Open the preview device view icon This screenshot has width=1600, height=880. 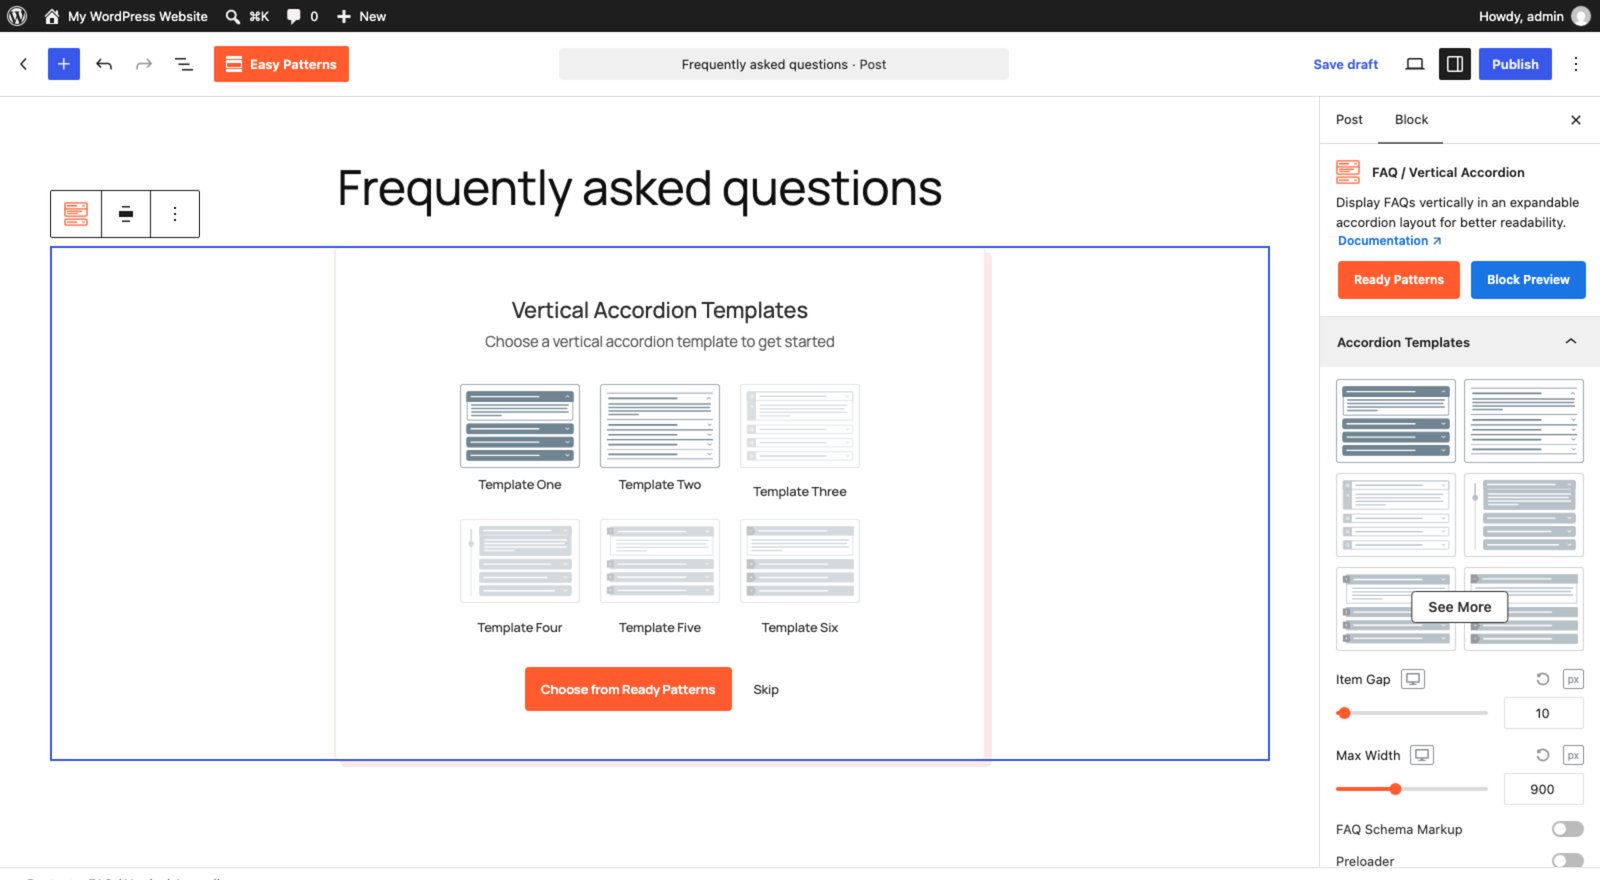[x=1415, y=64]
